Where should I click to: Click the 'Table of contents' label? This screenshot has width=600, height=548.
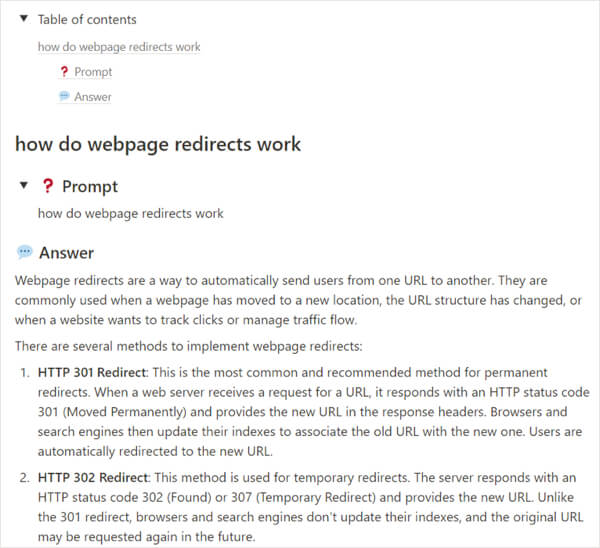pyautogui.click(x=87, y=19)
